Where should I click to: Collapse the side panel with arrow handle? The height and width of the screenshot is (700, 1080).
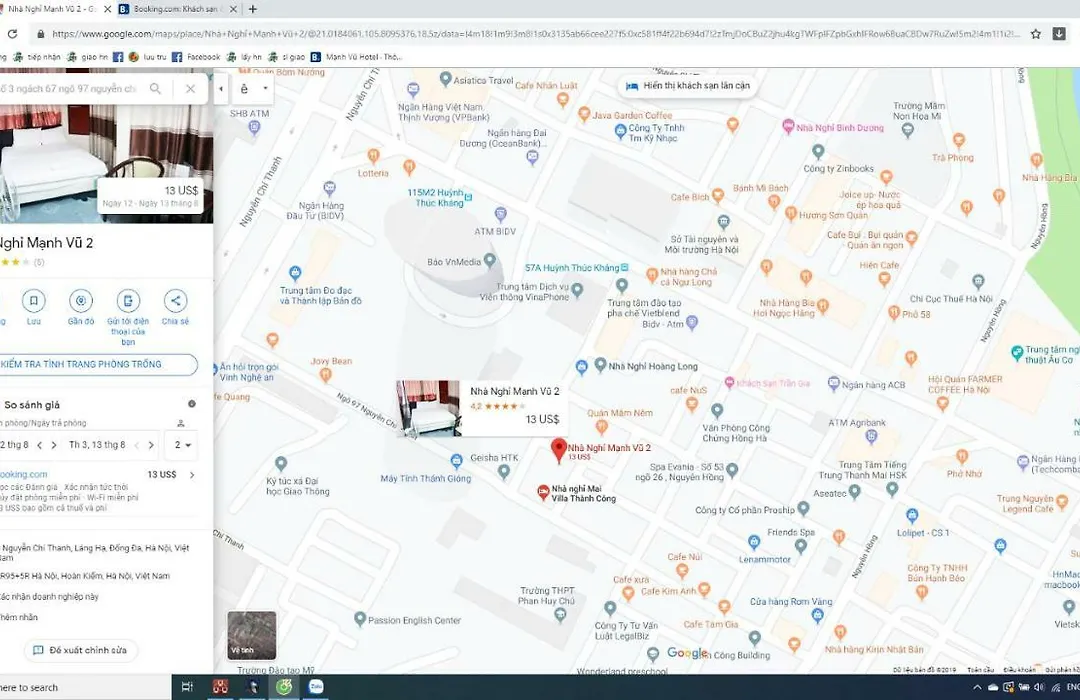pos(220,89)
